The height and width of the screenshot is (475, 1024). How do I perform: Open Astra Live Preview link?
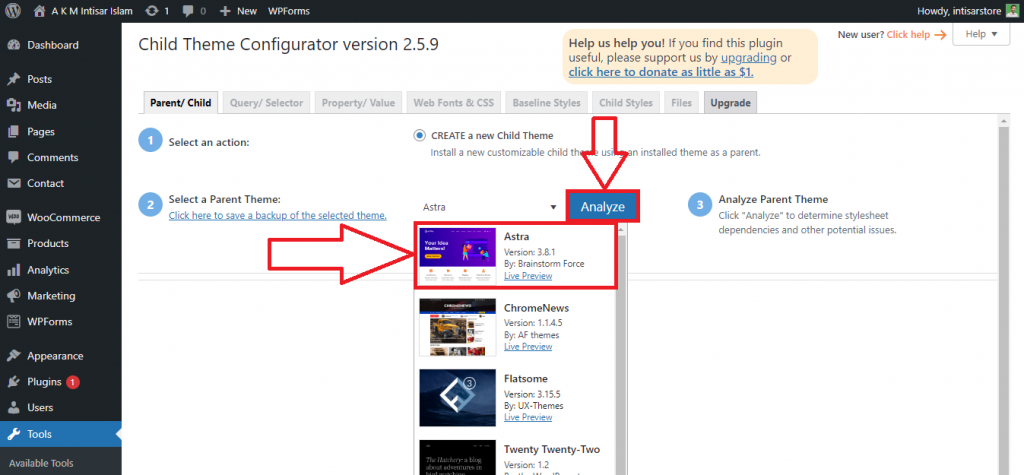(x=528, y=276)
